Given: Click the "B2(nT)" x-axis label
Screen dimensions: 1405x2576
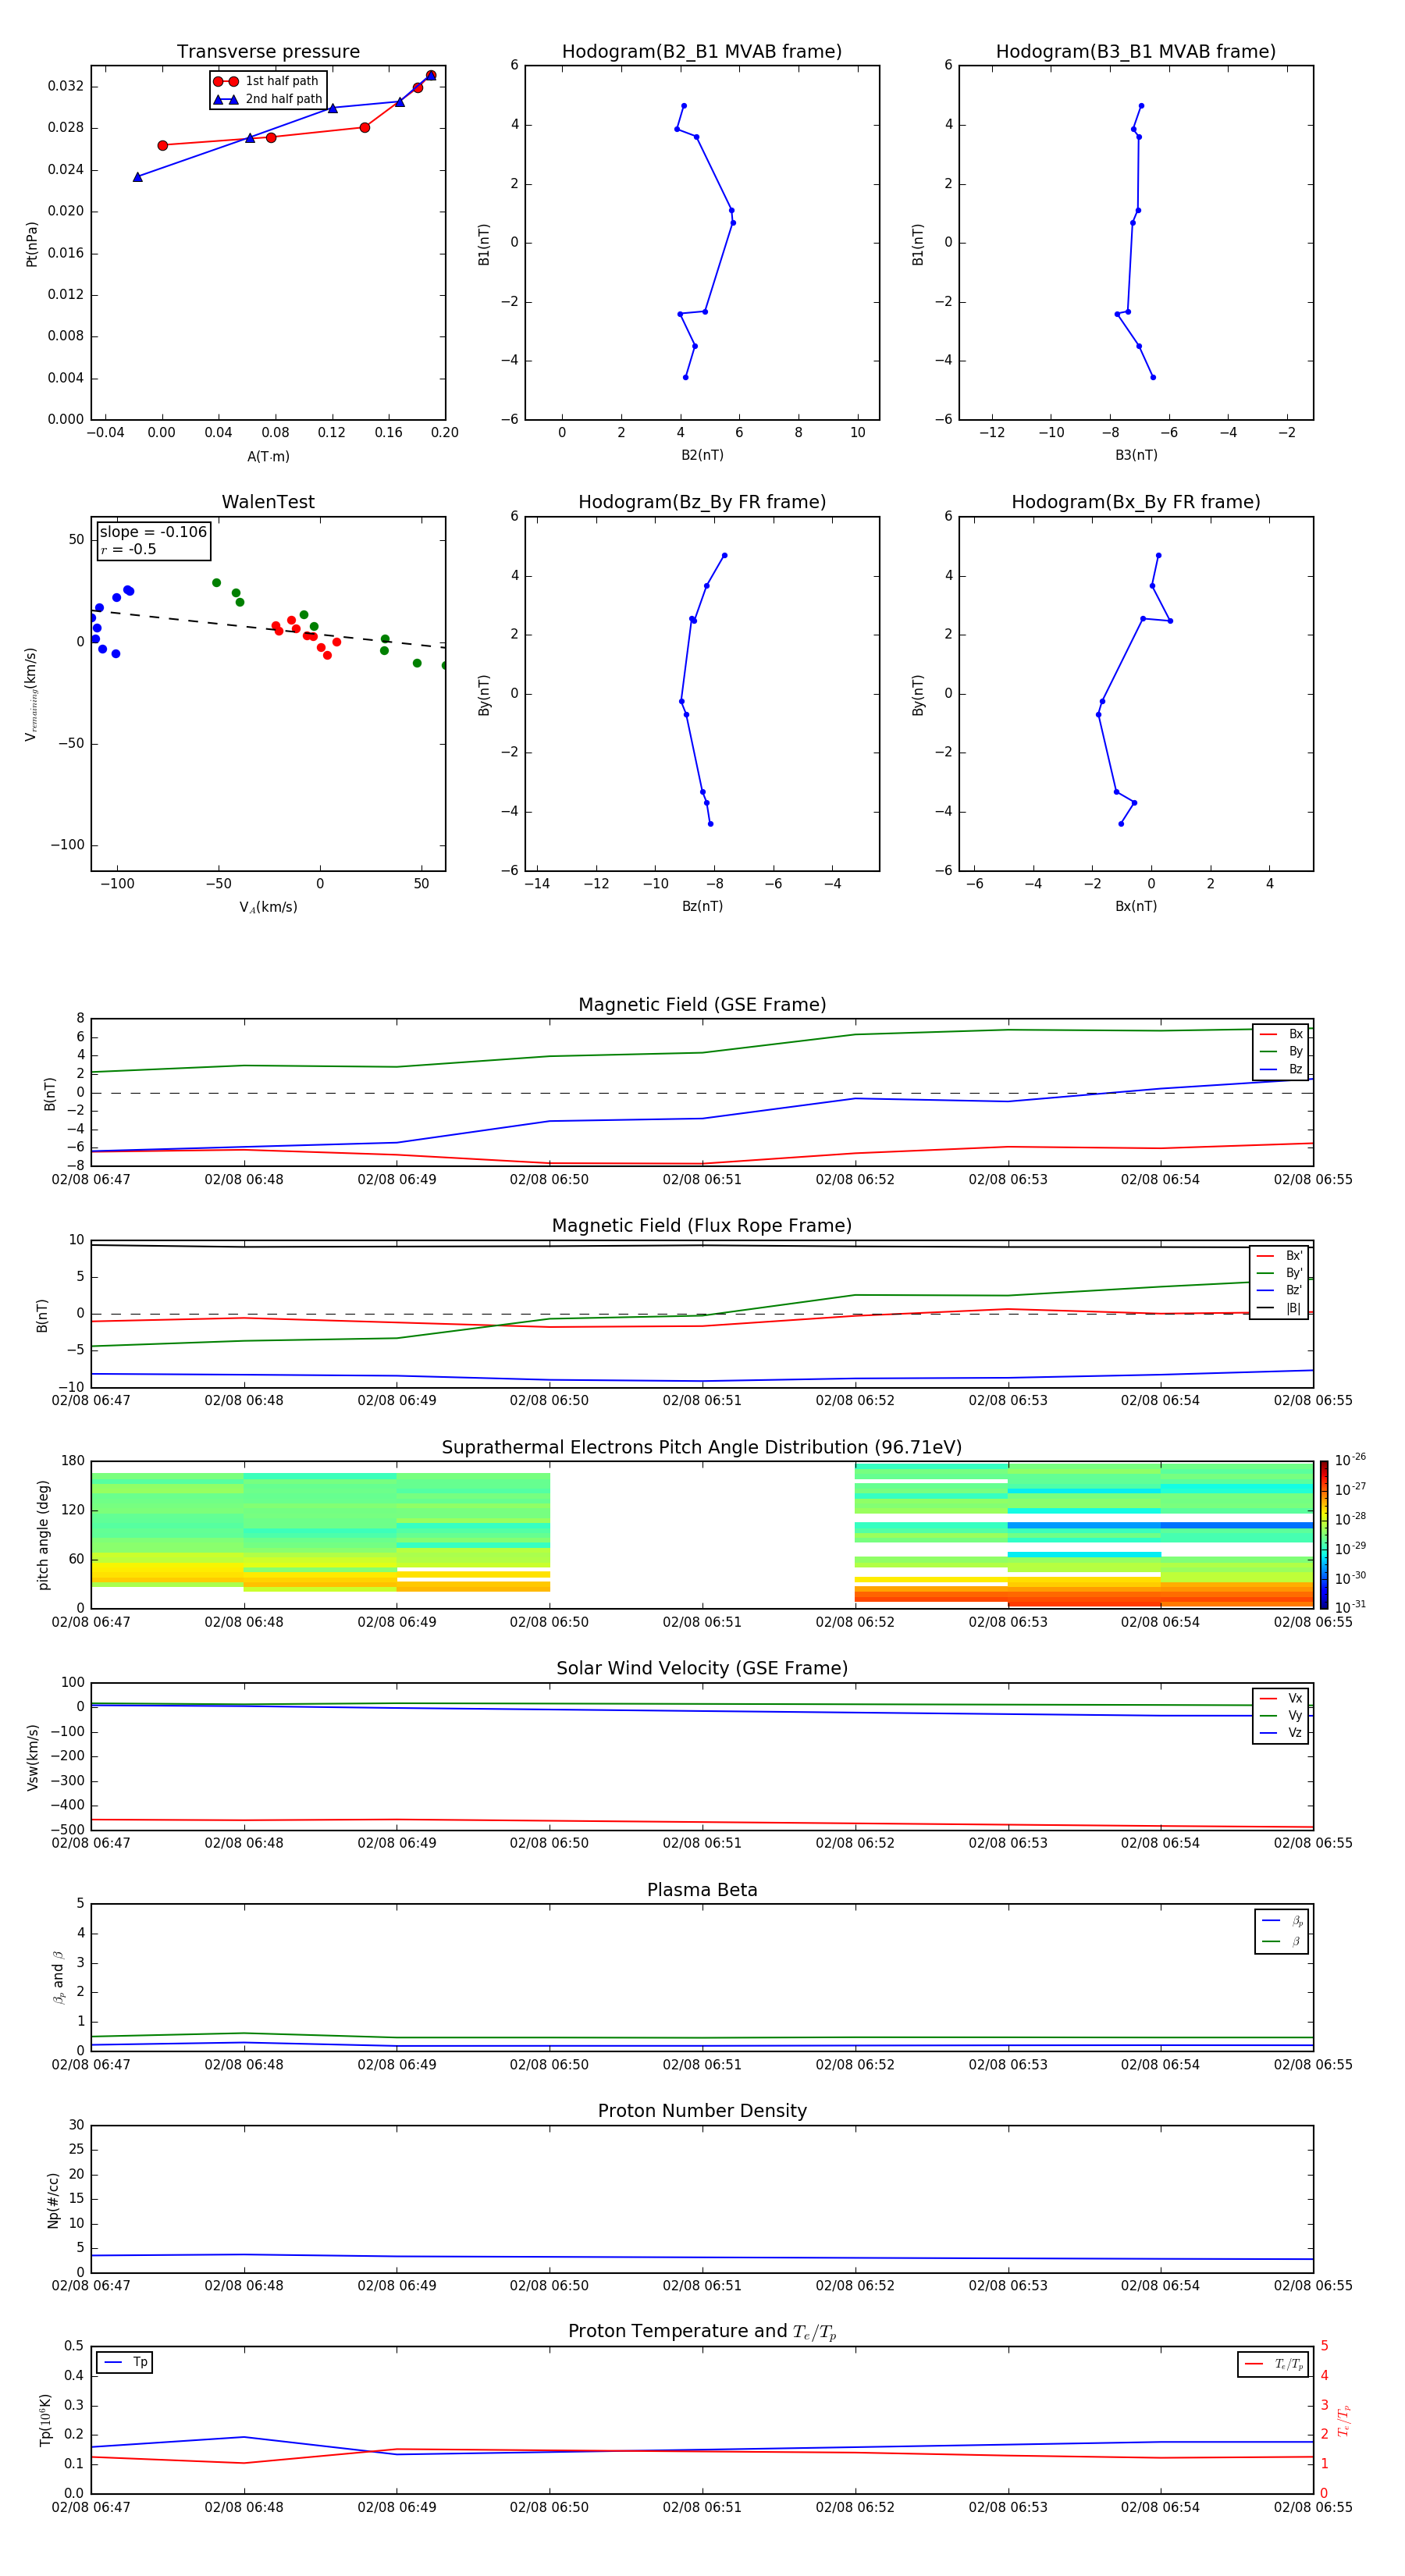Looking at the screenshot, I should pos(702,455).
